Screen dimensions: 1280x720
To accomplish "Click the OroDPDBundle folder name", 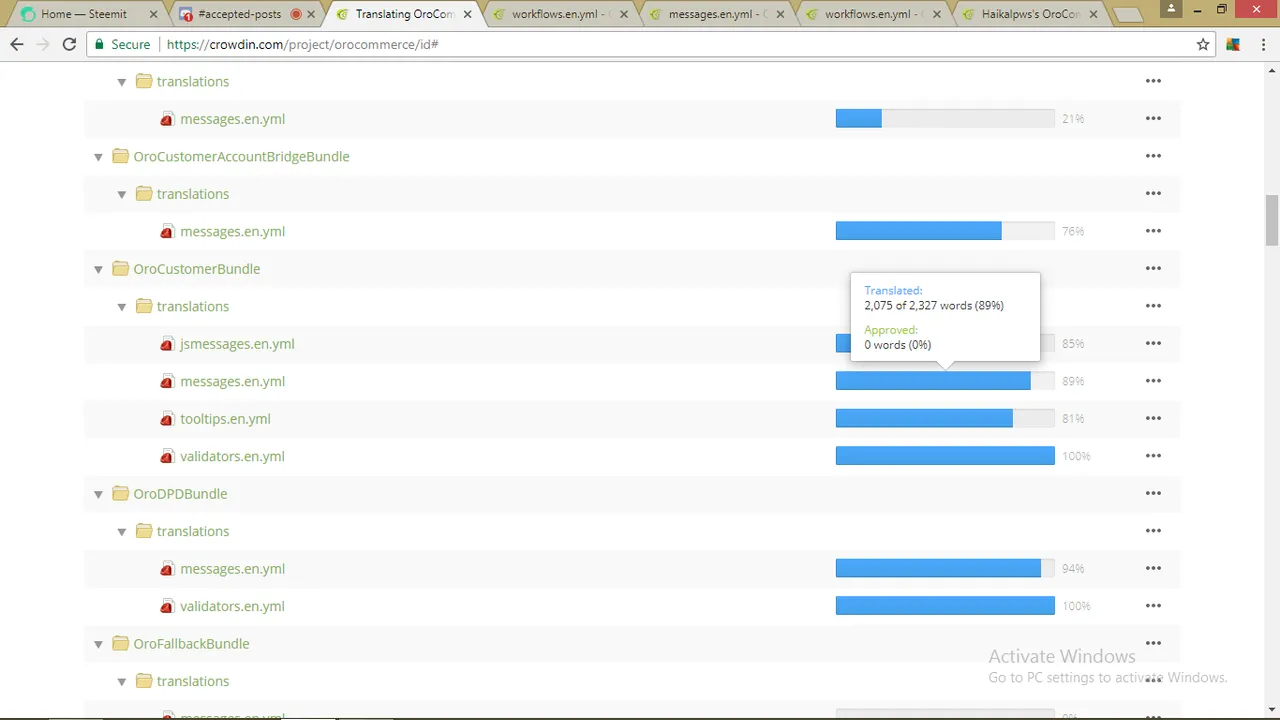I will (180, 493).
